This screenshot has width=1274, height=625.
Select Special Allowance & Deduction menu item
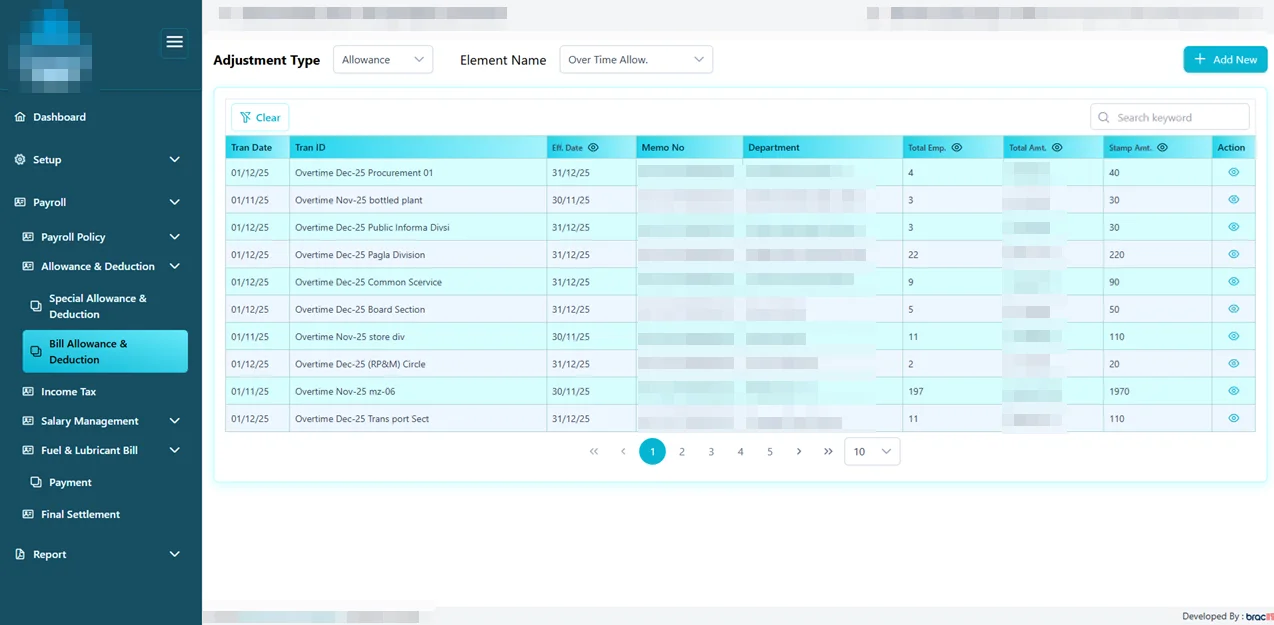97,306
